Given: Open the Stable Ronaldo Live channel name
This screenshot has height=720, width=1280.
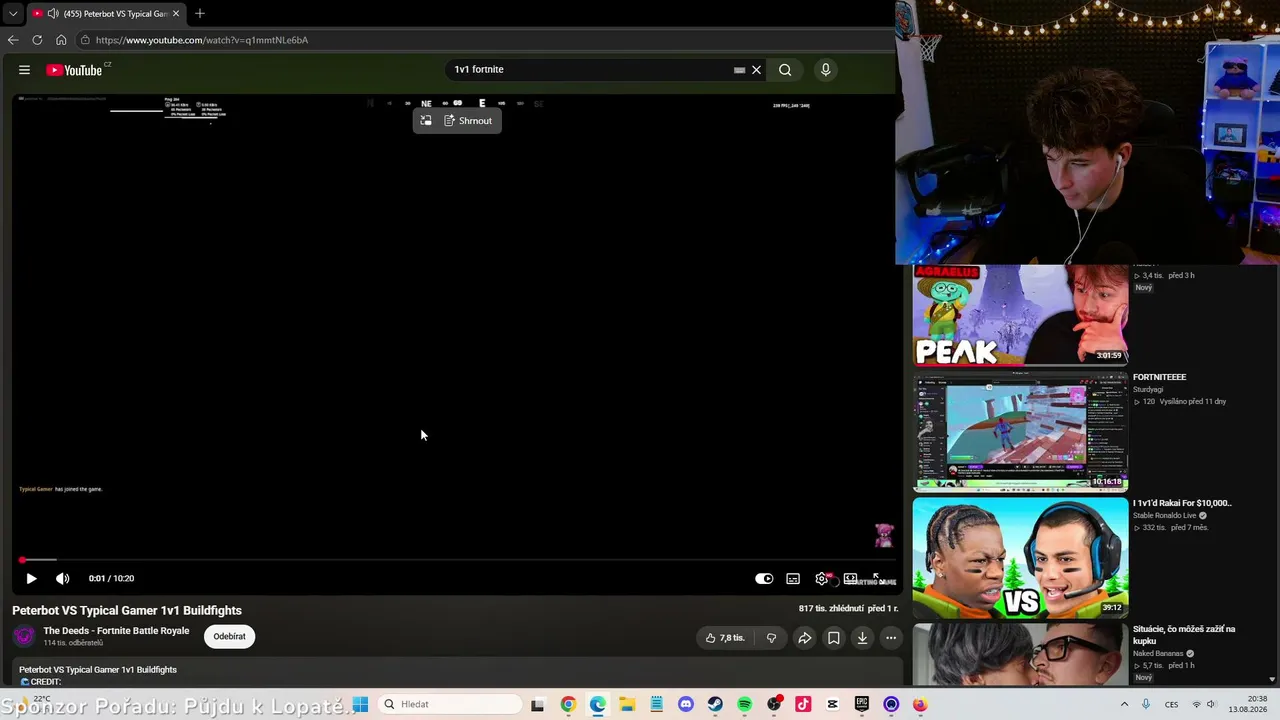Looking at the screenshot, I should [x=1165, y=515].
